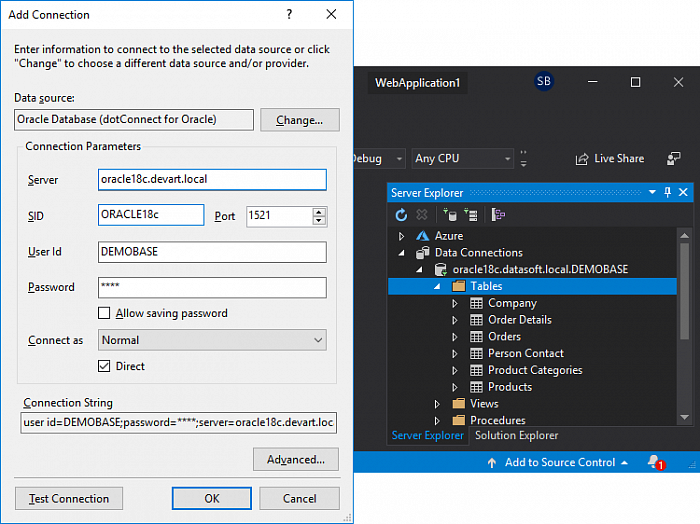
Task: Click the Change... data source button
Action: [x=299, y=120]
